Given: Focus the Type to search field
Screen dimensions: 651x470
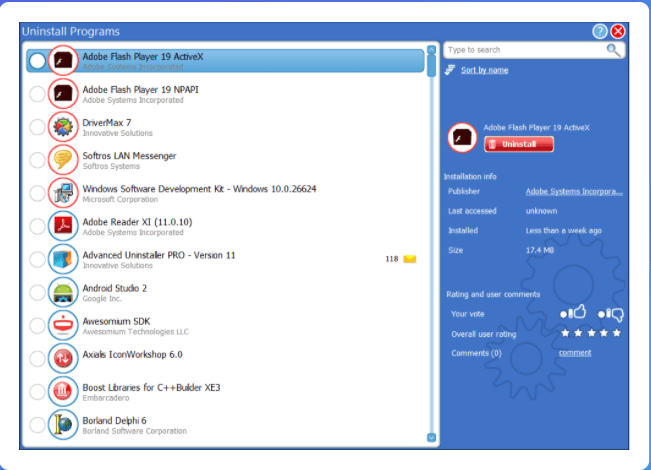Looking at the screenshot, I should point(534,50).
